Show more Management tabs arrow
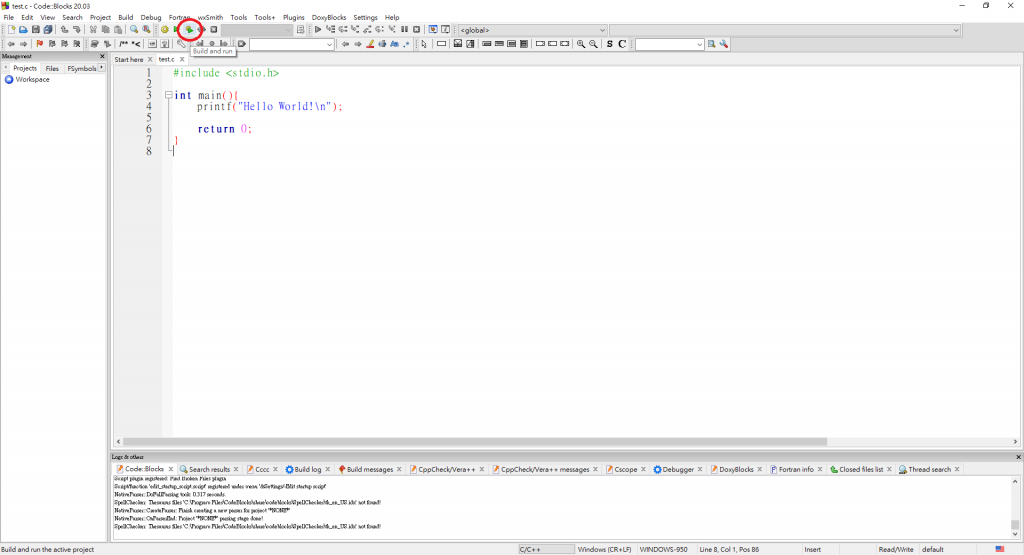Image resolution: width=1024 pixels, height=555 pixels. click(x=102, y=68)
